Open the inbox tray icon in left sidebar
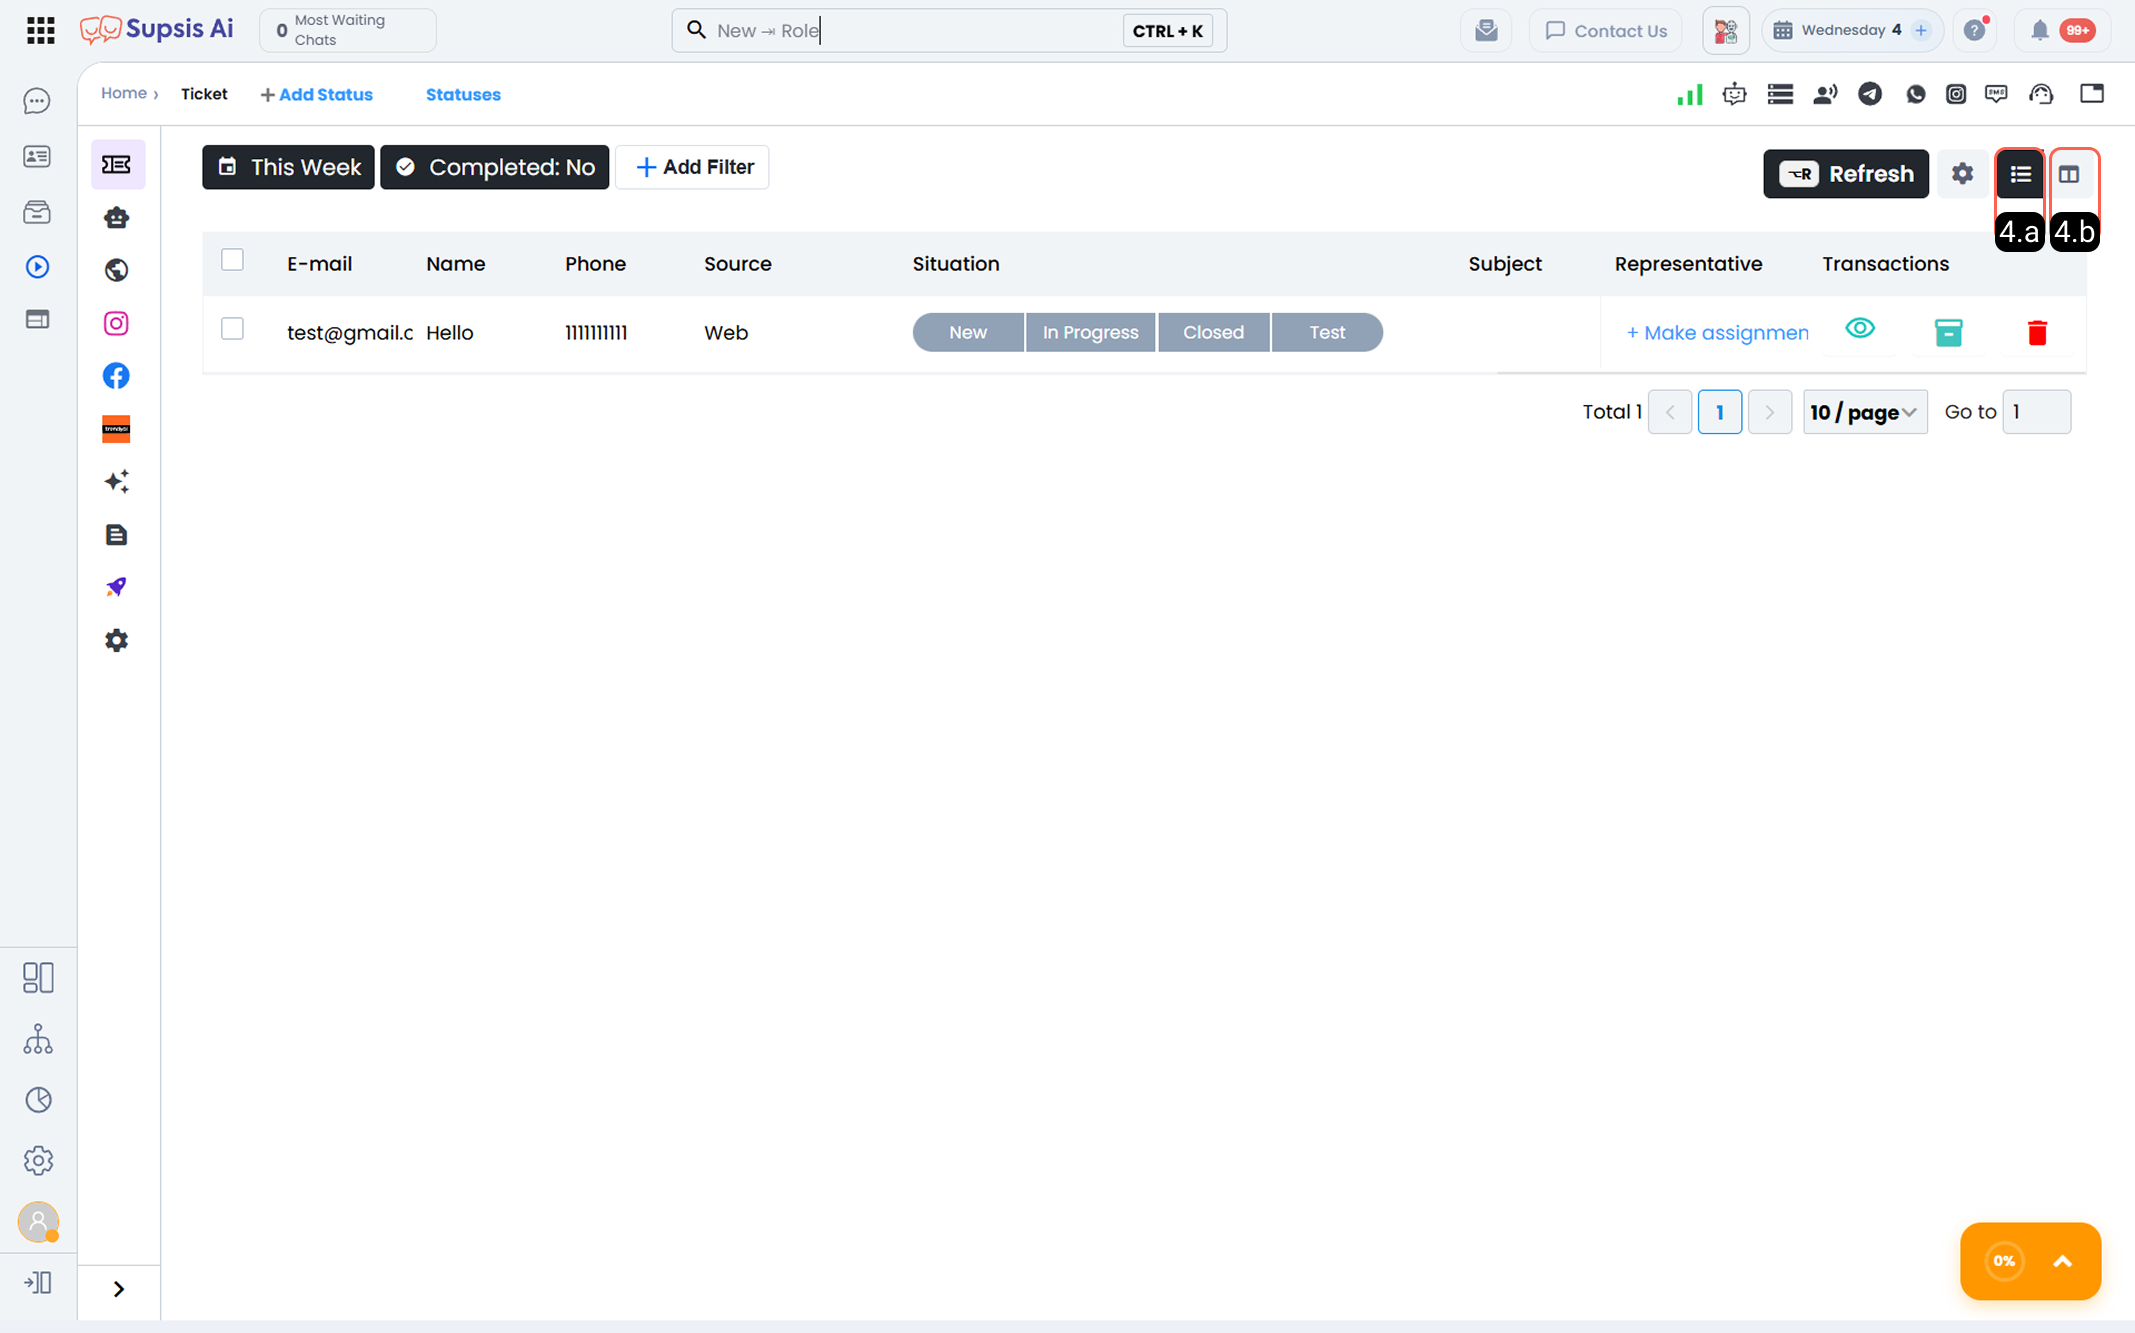The width and height of the screenshot is (2135, 1333). tap(37, 212)
